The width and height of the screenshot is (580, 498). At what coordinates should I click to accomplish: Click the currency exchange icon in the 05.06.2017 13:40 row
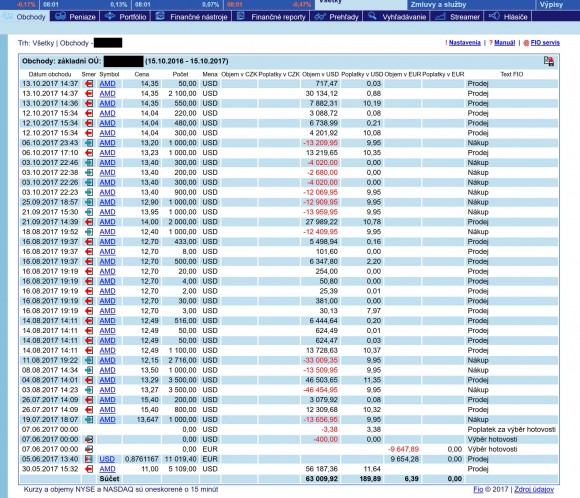(x=89, y=459)
